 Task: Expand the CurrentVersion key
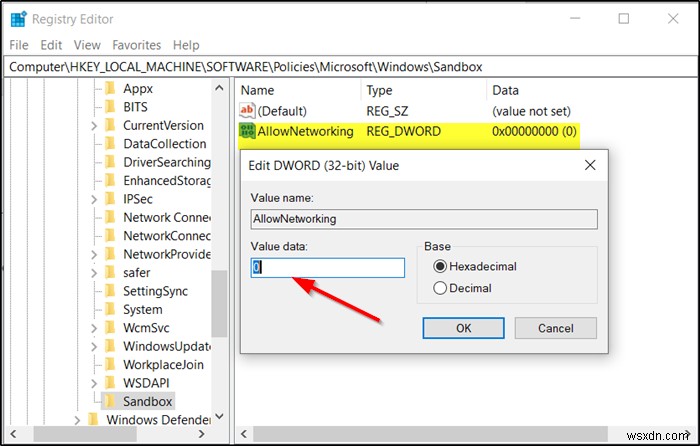pos(94,126)
